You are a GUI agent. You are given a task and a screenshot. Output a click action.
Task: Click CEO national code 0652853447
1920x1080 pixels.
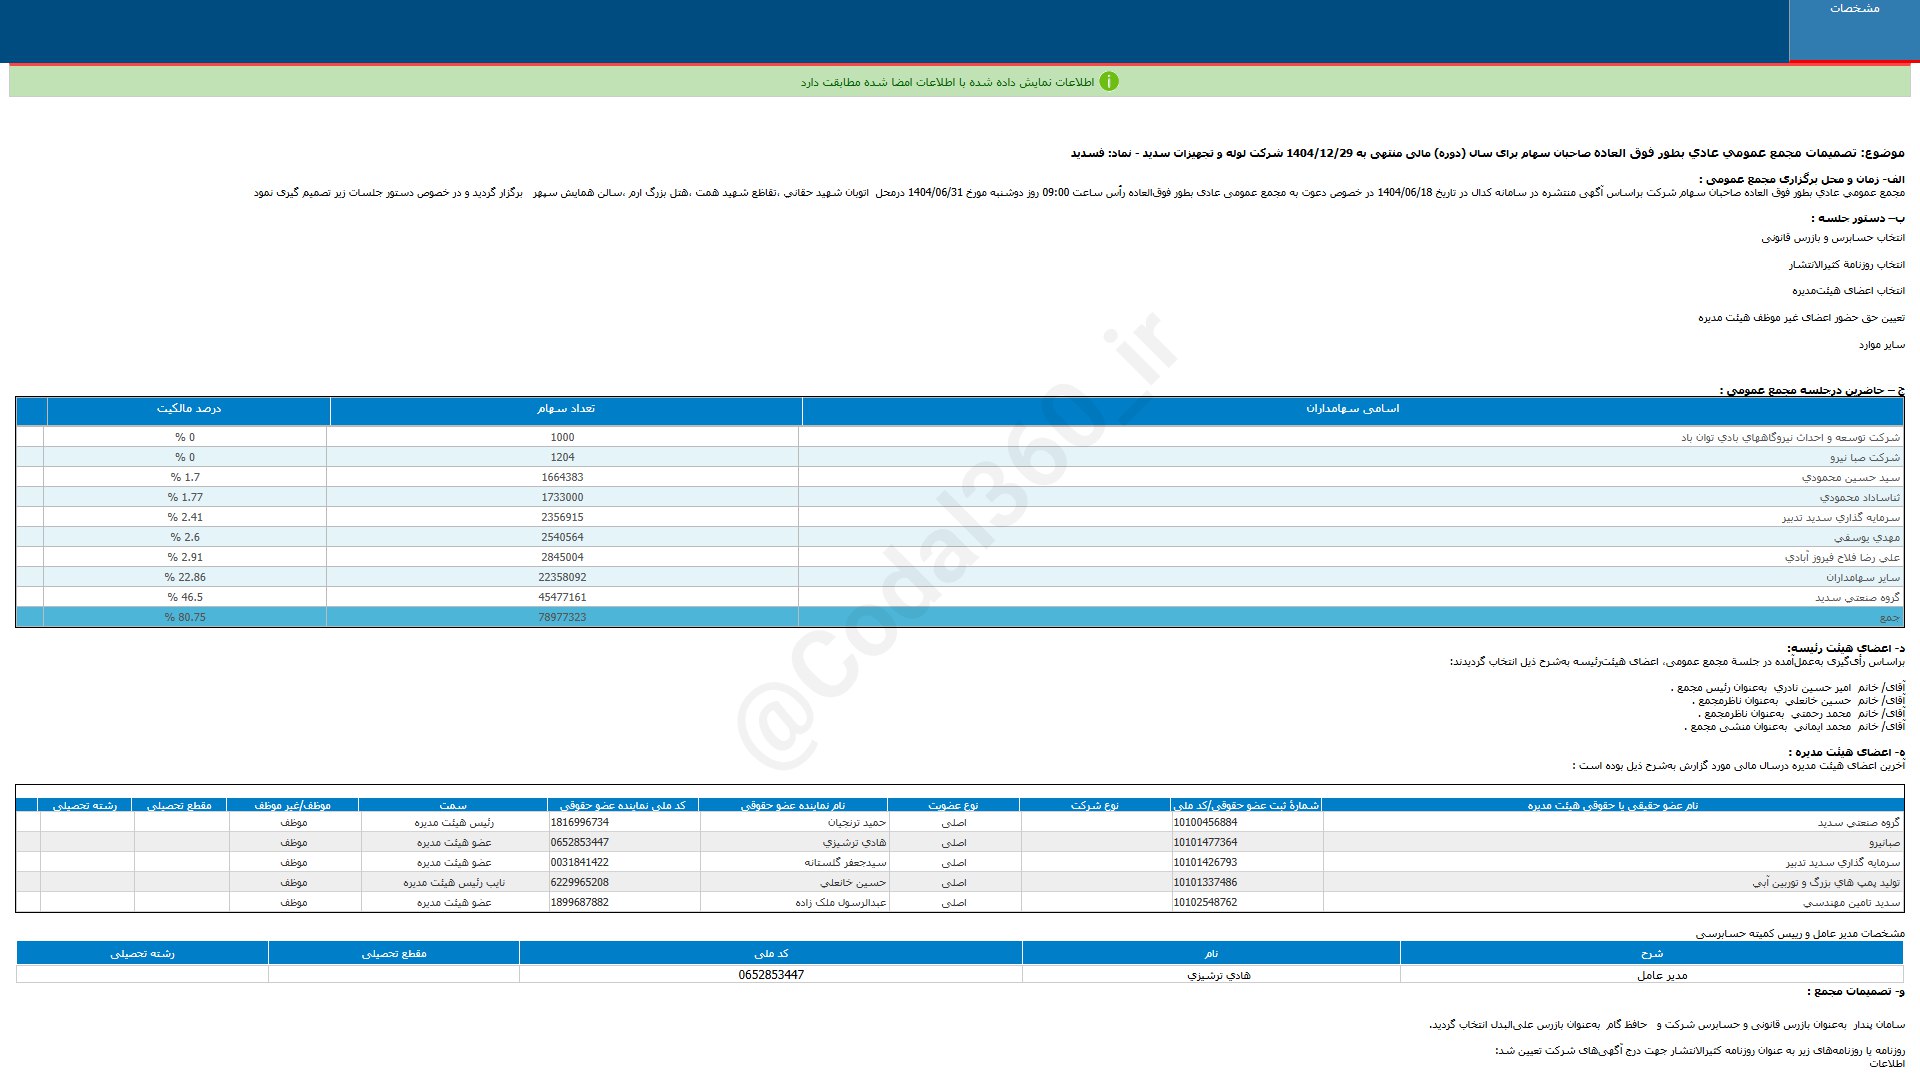tap(771, 974)
